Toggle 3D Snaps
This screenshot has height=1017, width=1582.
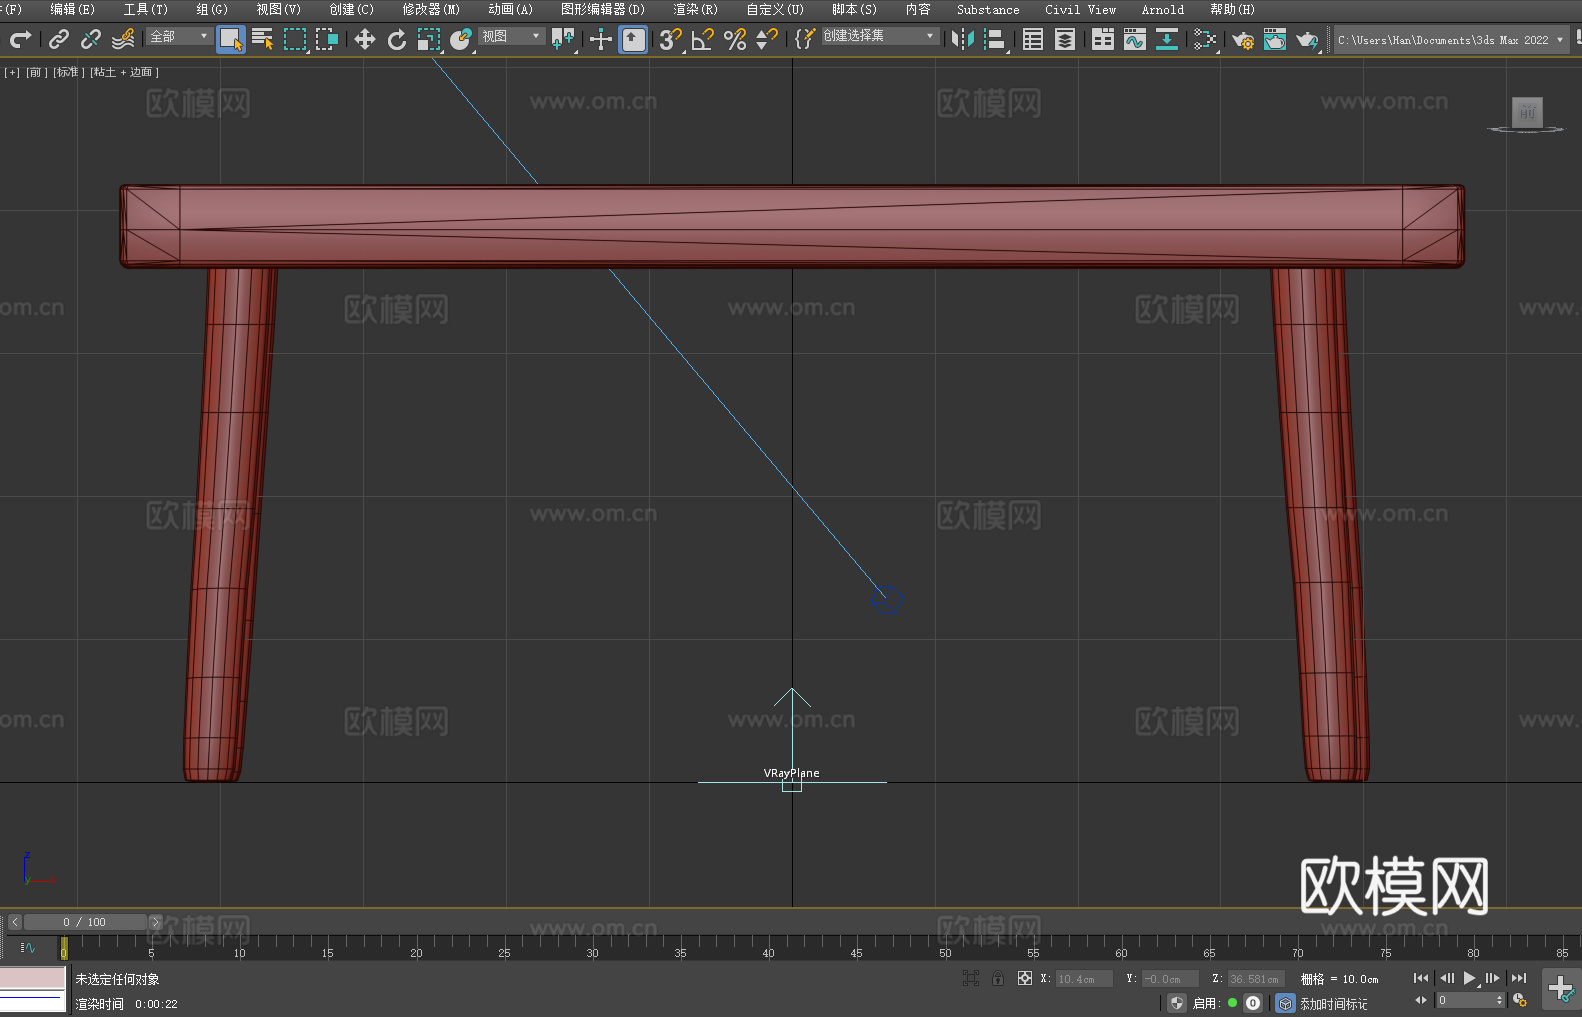pos(670,39)
